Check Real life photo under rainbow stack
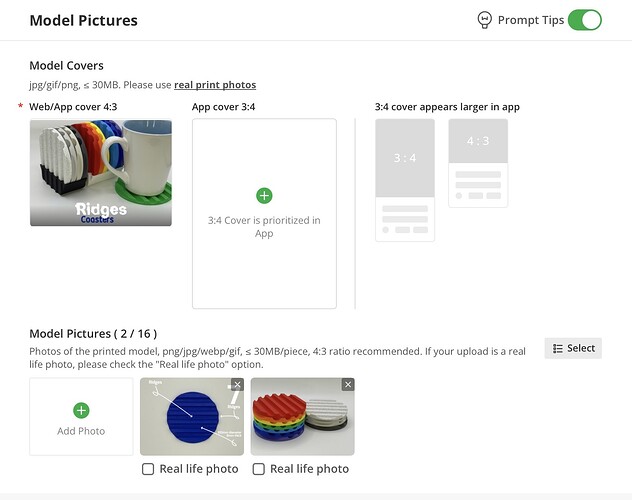The width and height of the screenshot is (632, 500). pyautogui.click(x=258, y=469)
